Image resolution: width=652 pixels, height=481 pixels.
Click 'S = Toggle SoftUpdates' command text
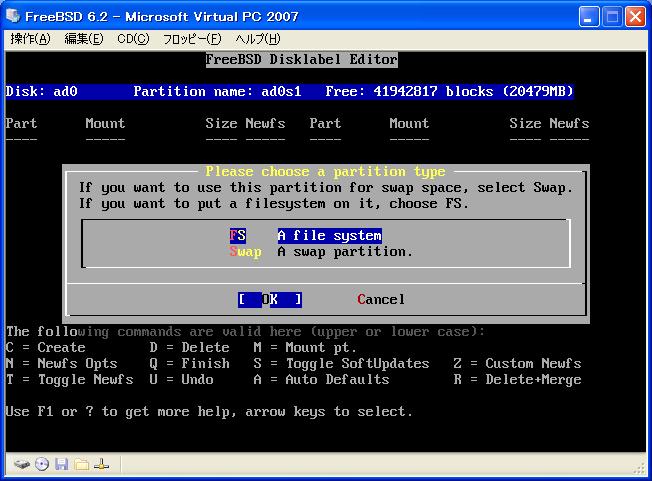click(341, 363)
